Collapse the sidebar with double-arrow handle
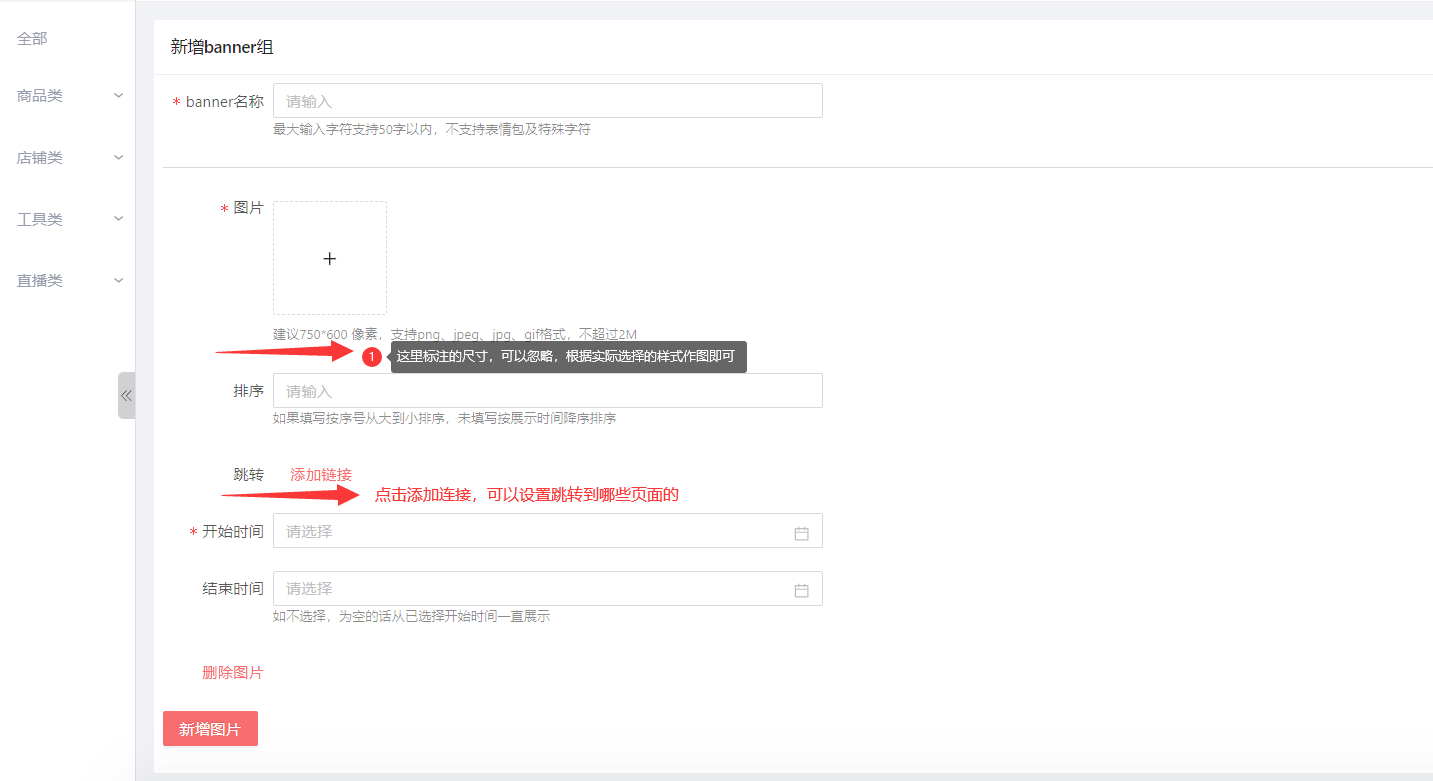1433x781 pixels. point(126,395)
